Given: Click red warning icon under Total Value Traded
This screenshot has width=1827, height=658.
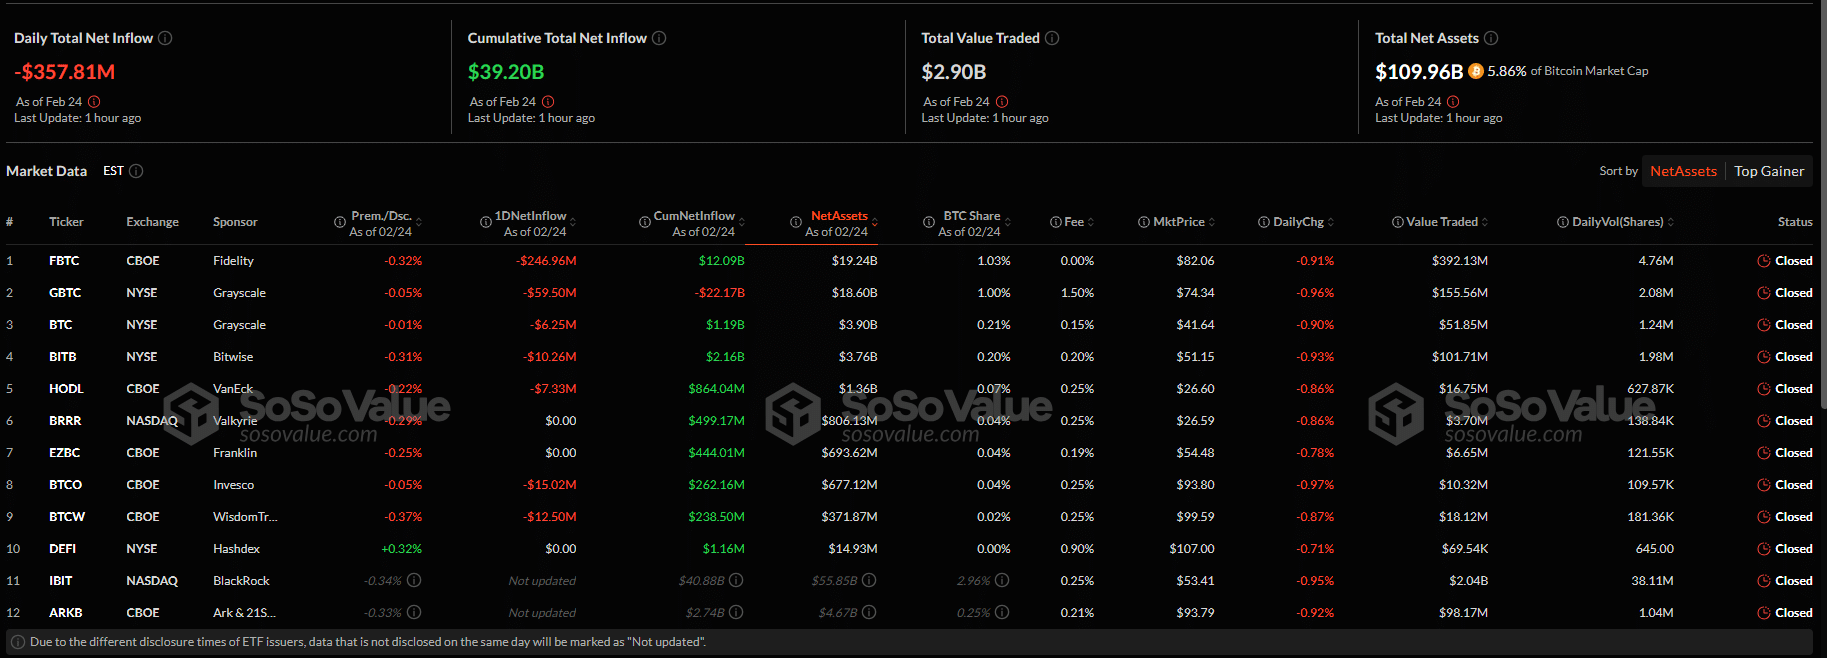Looking at the screenshot, I should (1002, 102).
